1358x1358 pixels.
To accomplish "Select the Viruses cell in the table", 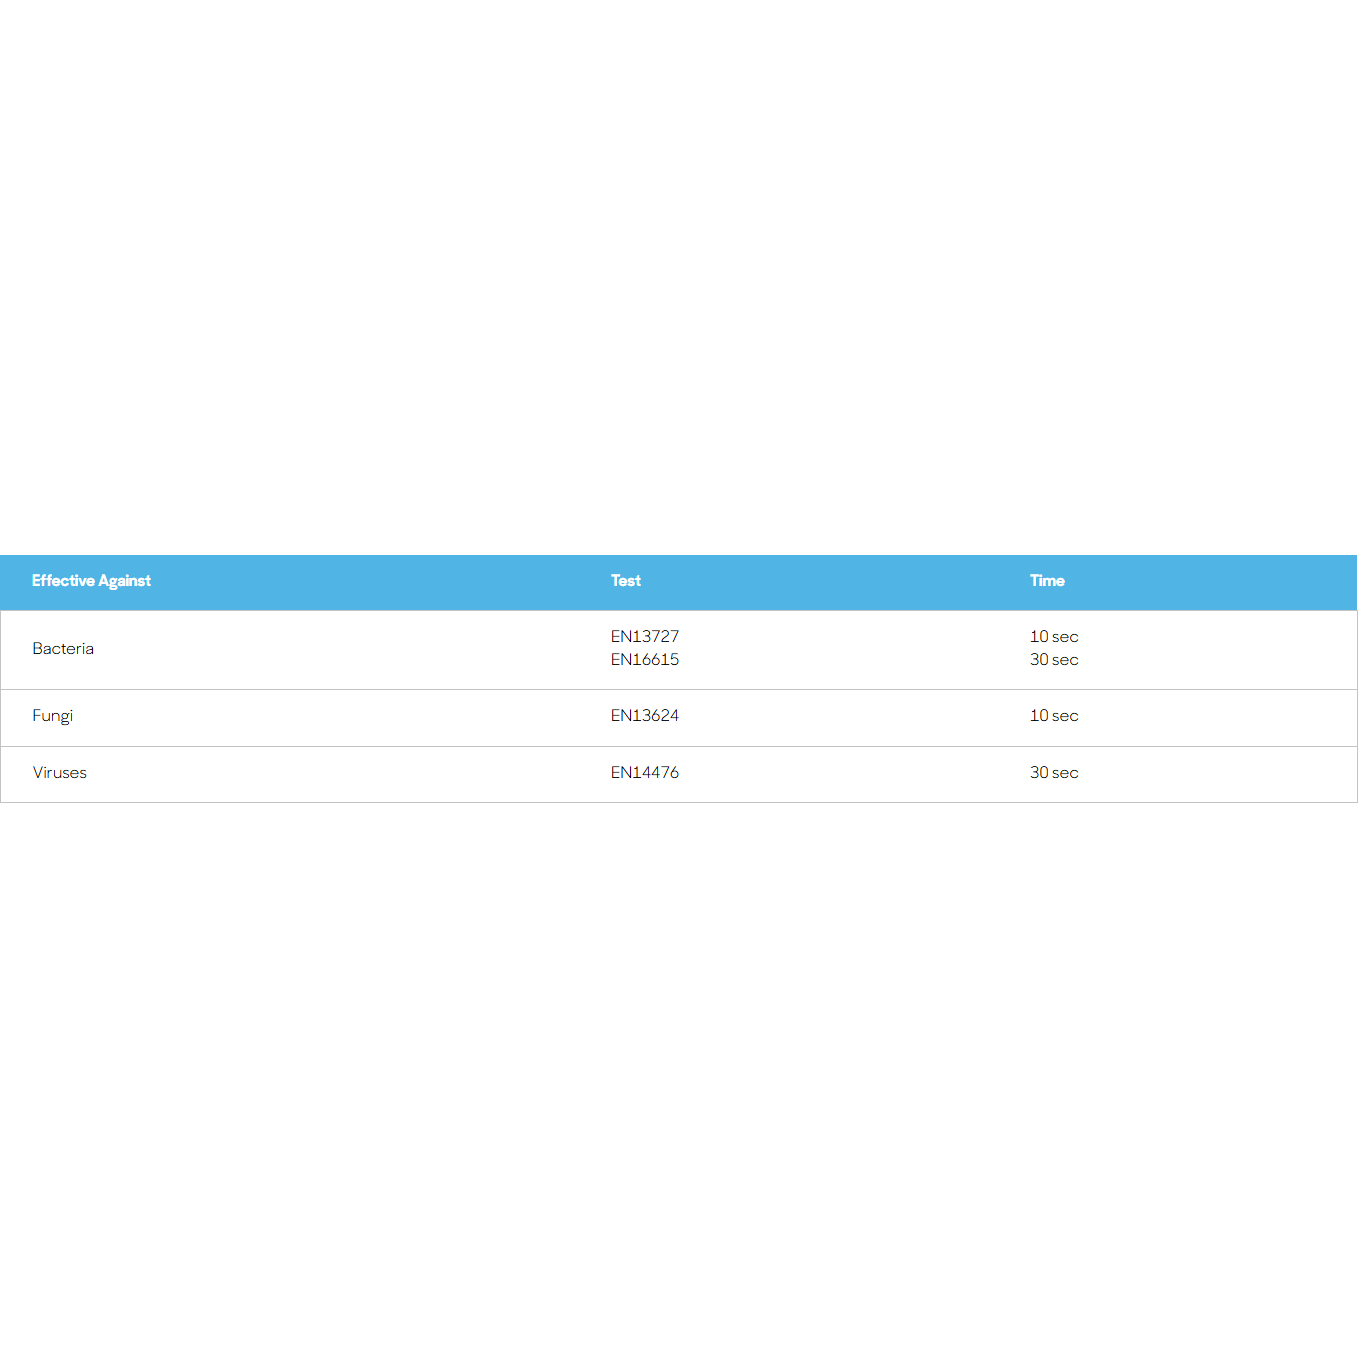I will [x=60, y=773].
